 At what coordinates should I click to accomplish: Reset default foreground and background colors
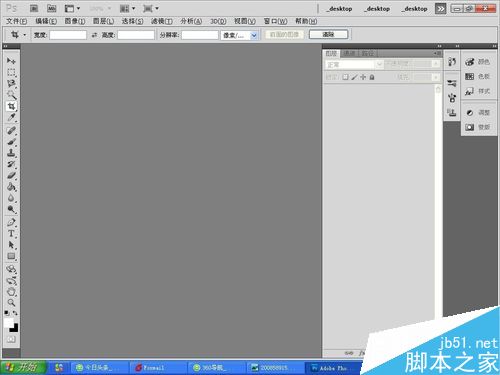7,313
